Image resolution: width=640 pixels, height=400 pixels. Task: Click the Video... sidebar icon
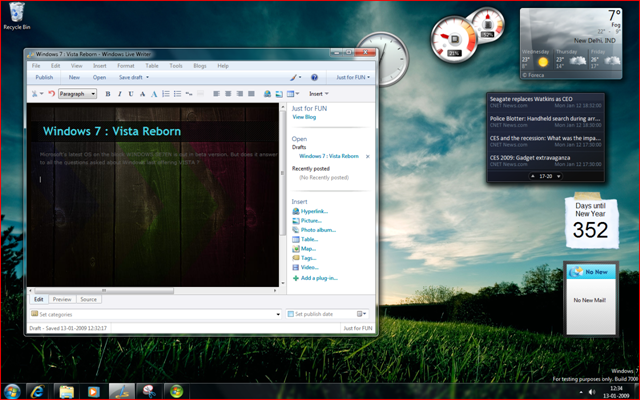point(296,267)
